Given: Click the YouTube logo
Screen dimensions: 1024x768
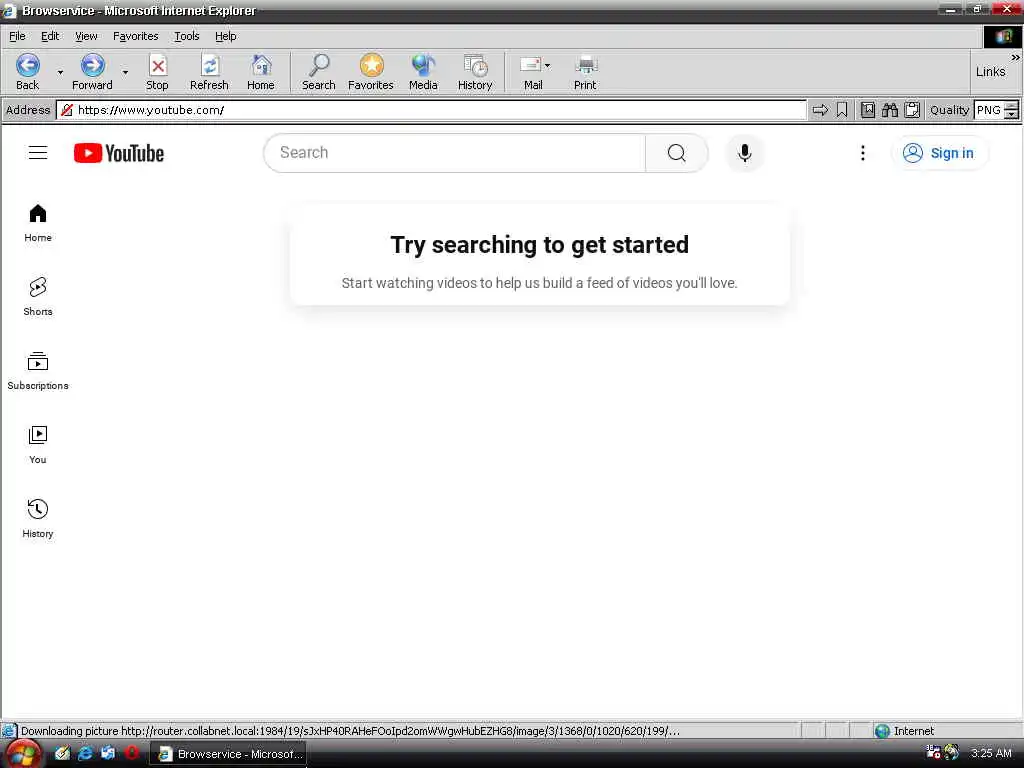Looking at the screenshot, I should tap(119, 153).
